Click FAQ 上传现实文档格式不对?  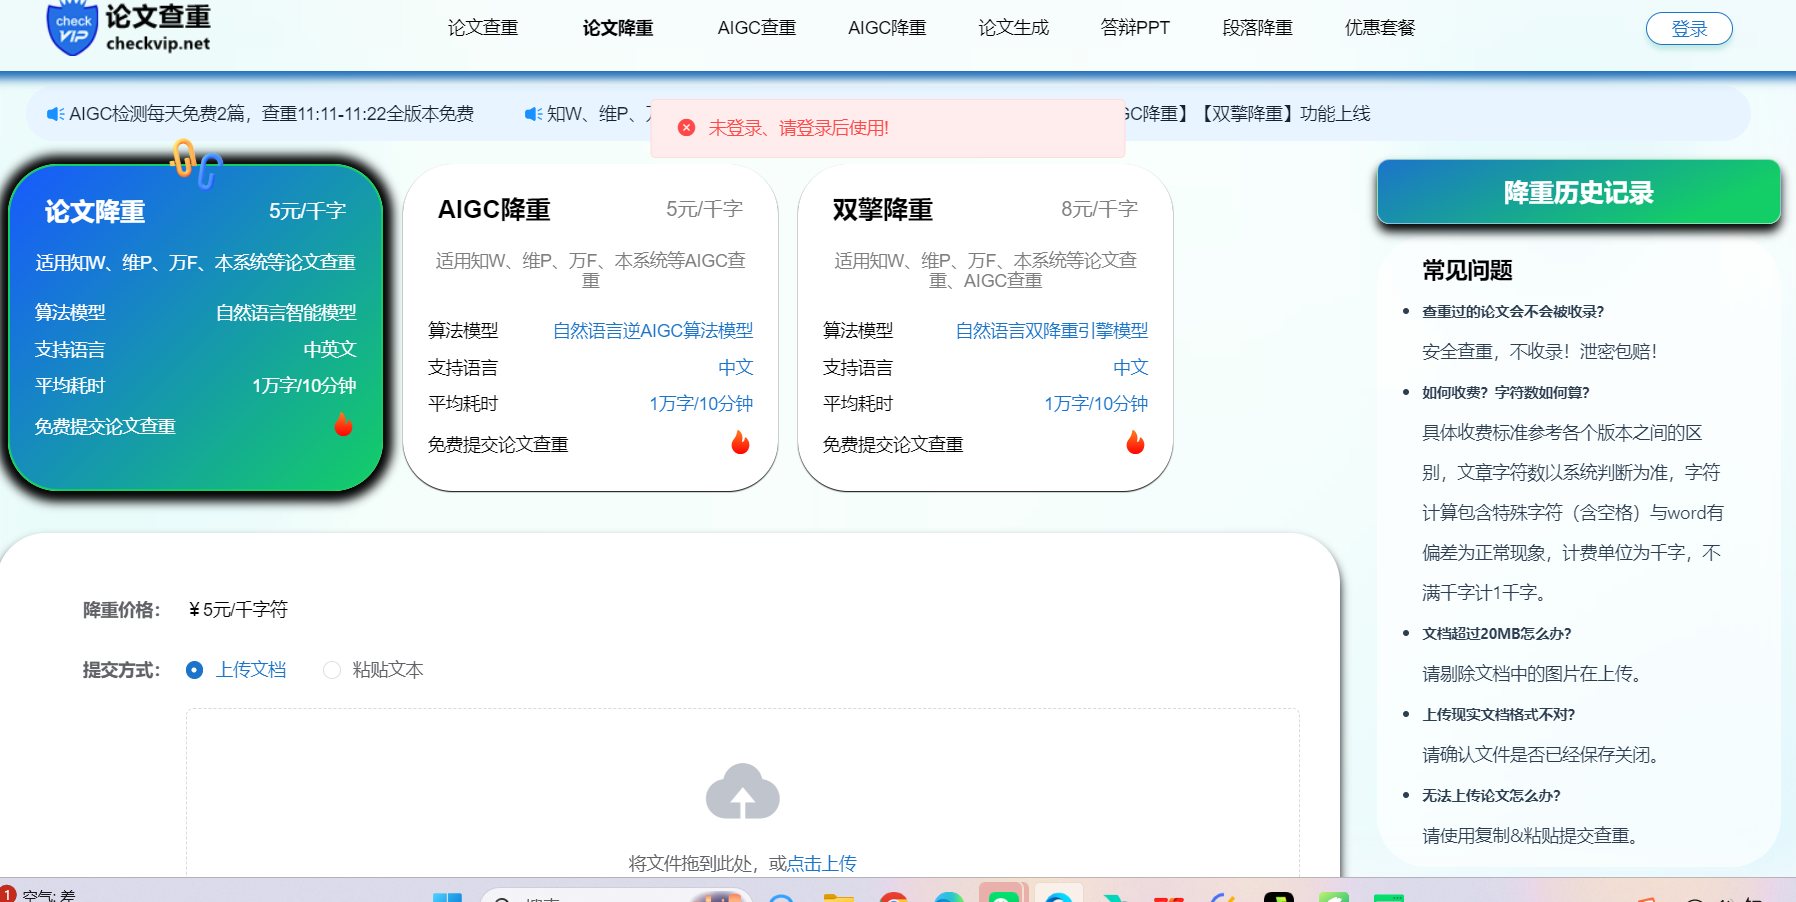[x=1499, y=715]
